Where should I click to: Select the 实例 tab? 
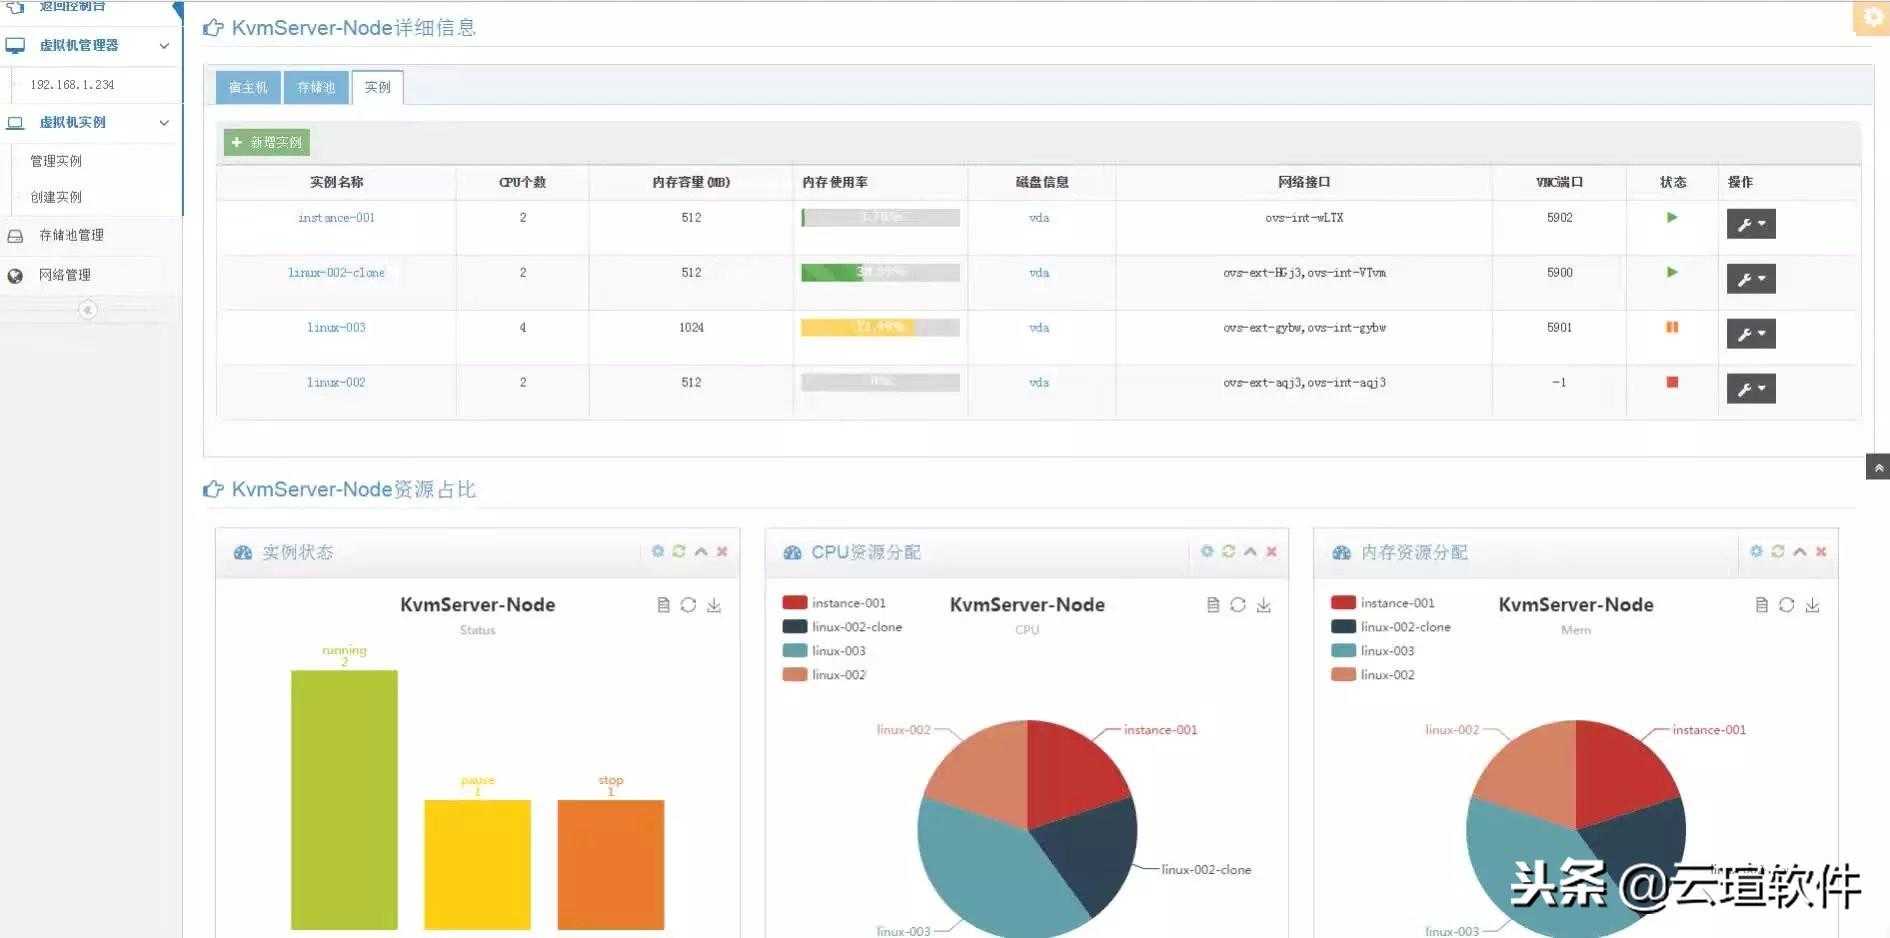[378, 88]
